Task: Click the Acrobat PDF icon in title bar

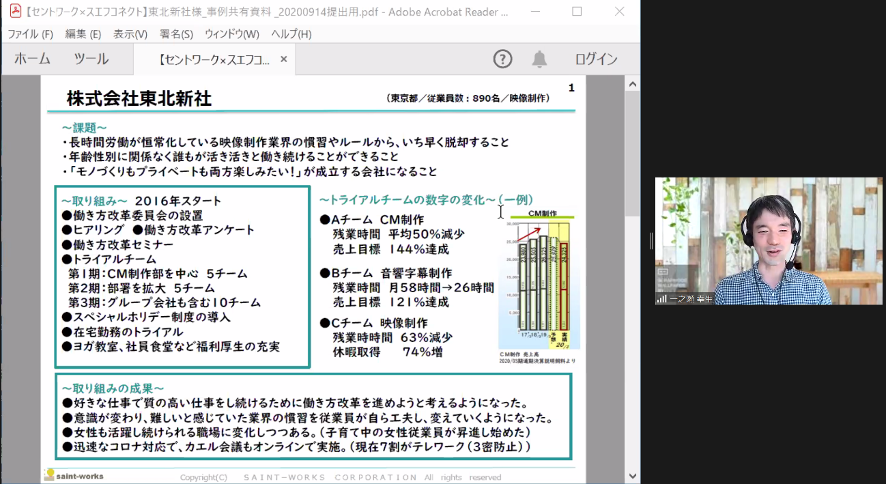Action: 15,11
